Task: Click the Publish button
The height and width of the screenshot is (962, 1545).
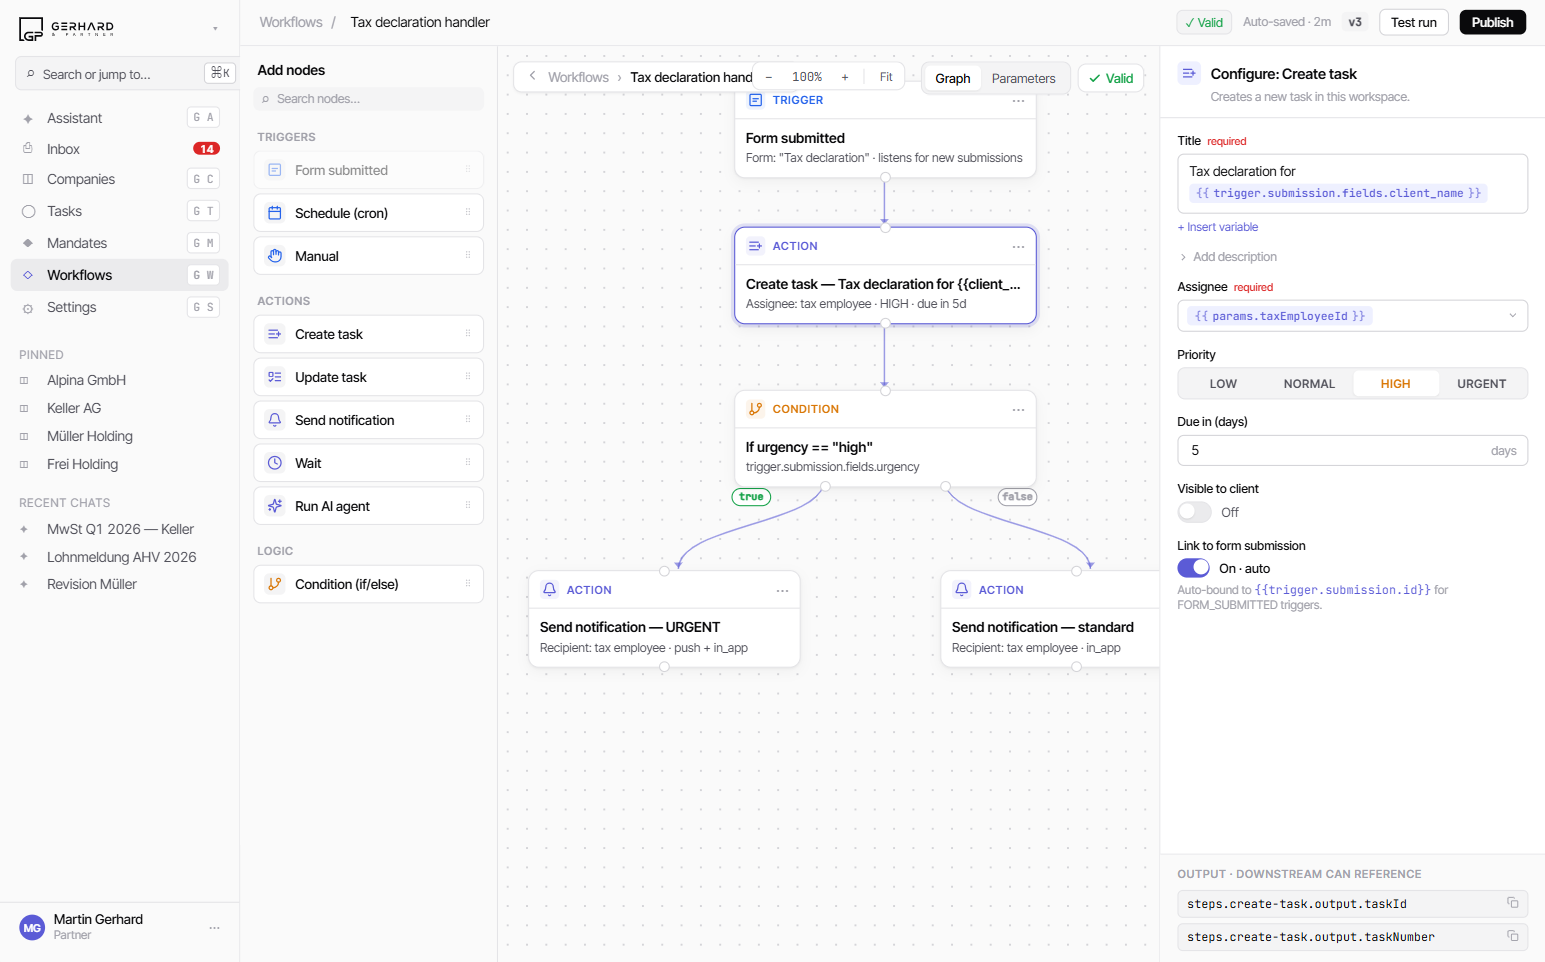Action: click(1492, 22)
